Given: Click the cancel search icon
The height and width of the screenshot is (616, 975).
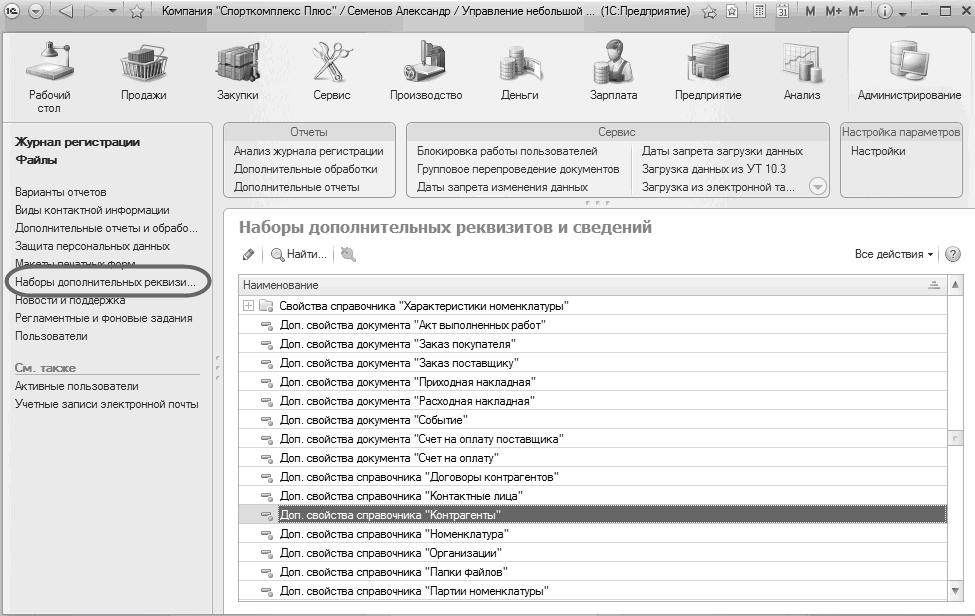Looking at the screenshot, I should (348, 254).
